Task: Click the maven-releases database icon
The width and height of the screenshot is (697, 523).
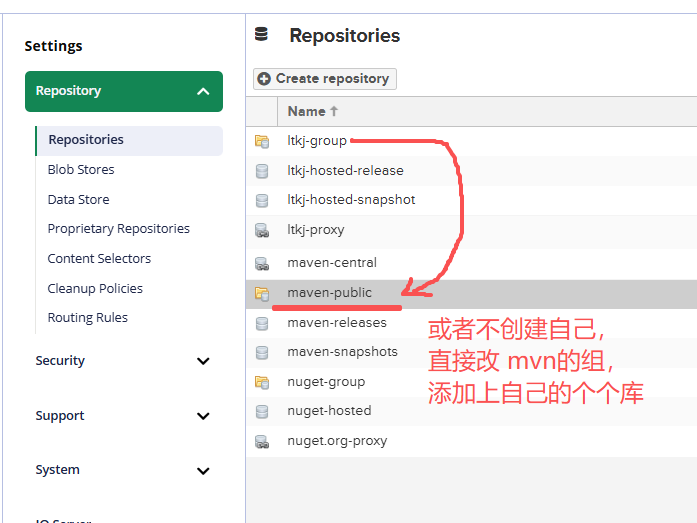Action: (262, 323)
